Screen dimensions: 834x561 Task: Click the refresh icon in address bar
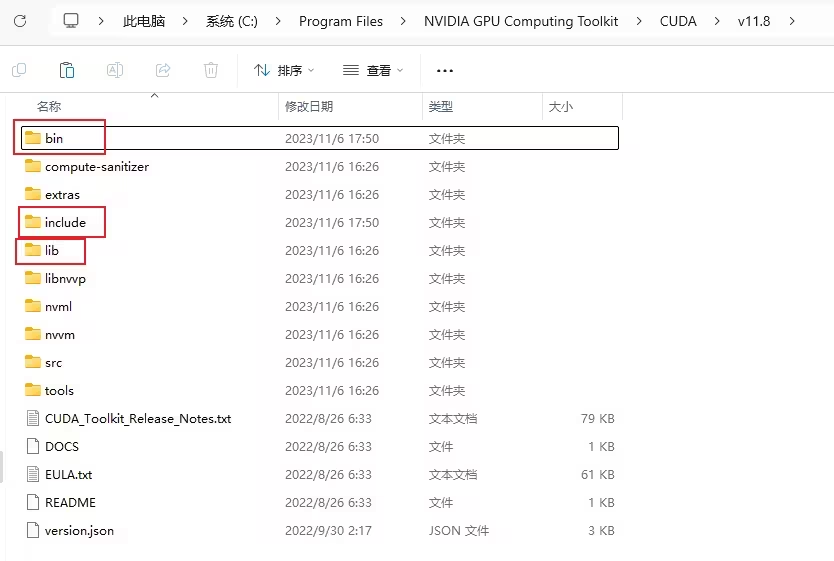20,21
